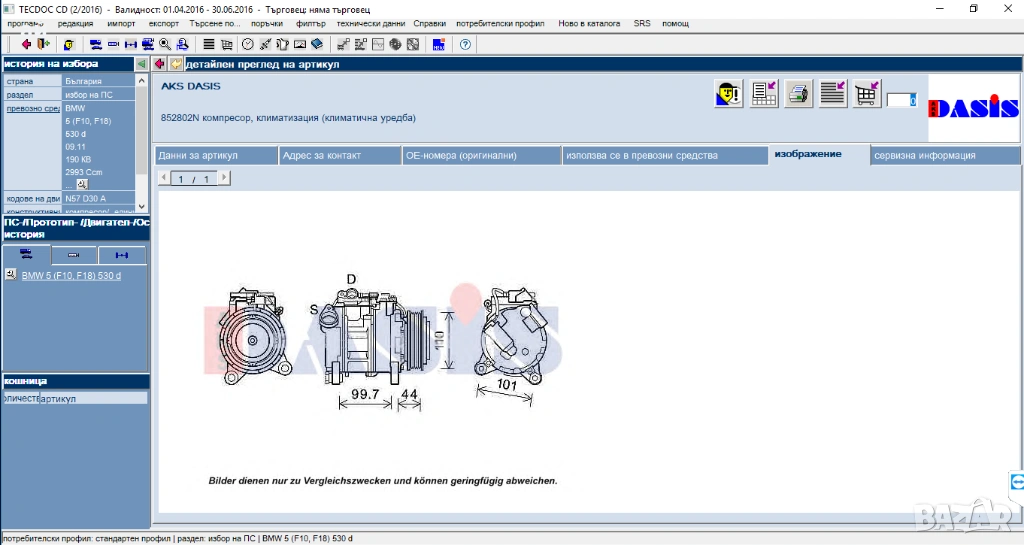Click the printer icon in article header
The image size is (1024, 545).
pos(798,93)
